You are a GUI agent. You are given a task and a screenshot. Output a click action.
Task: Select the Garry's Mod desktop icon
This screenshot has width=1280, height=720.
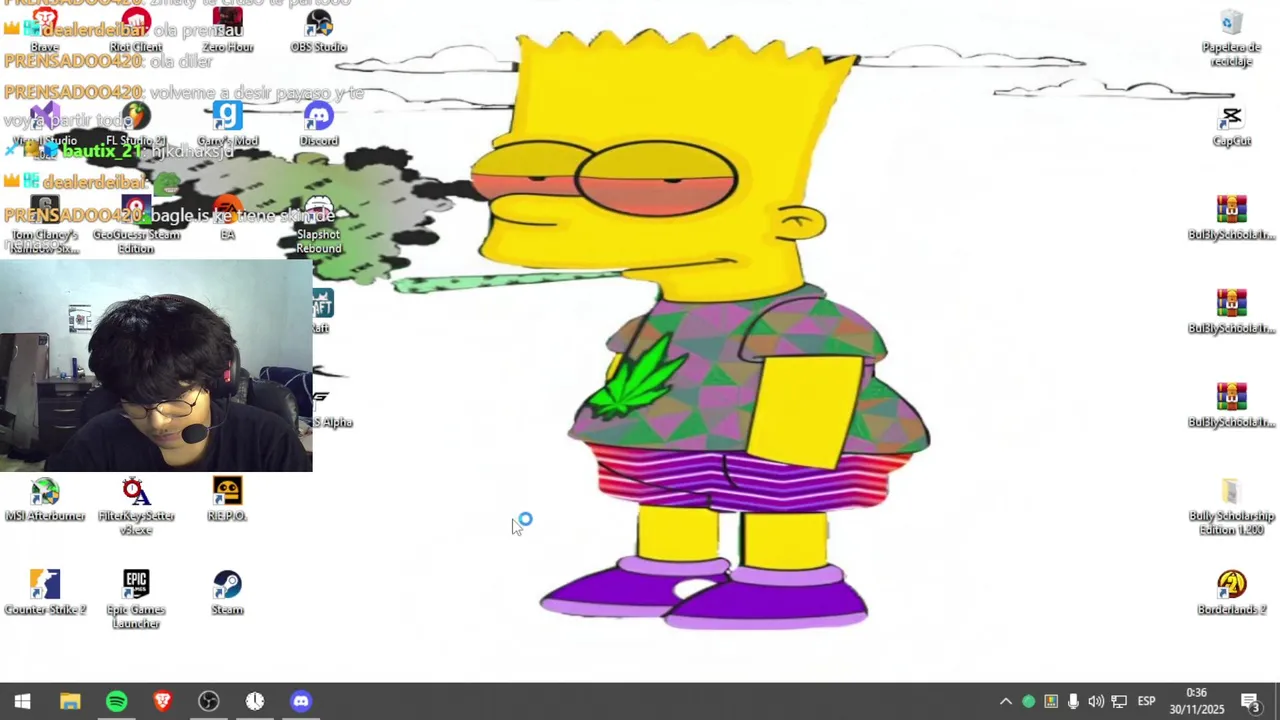(x=227, y=122)
